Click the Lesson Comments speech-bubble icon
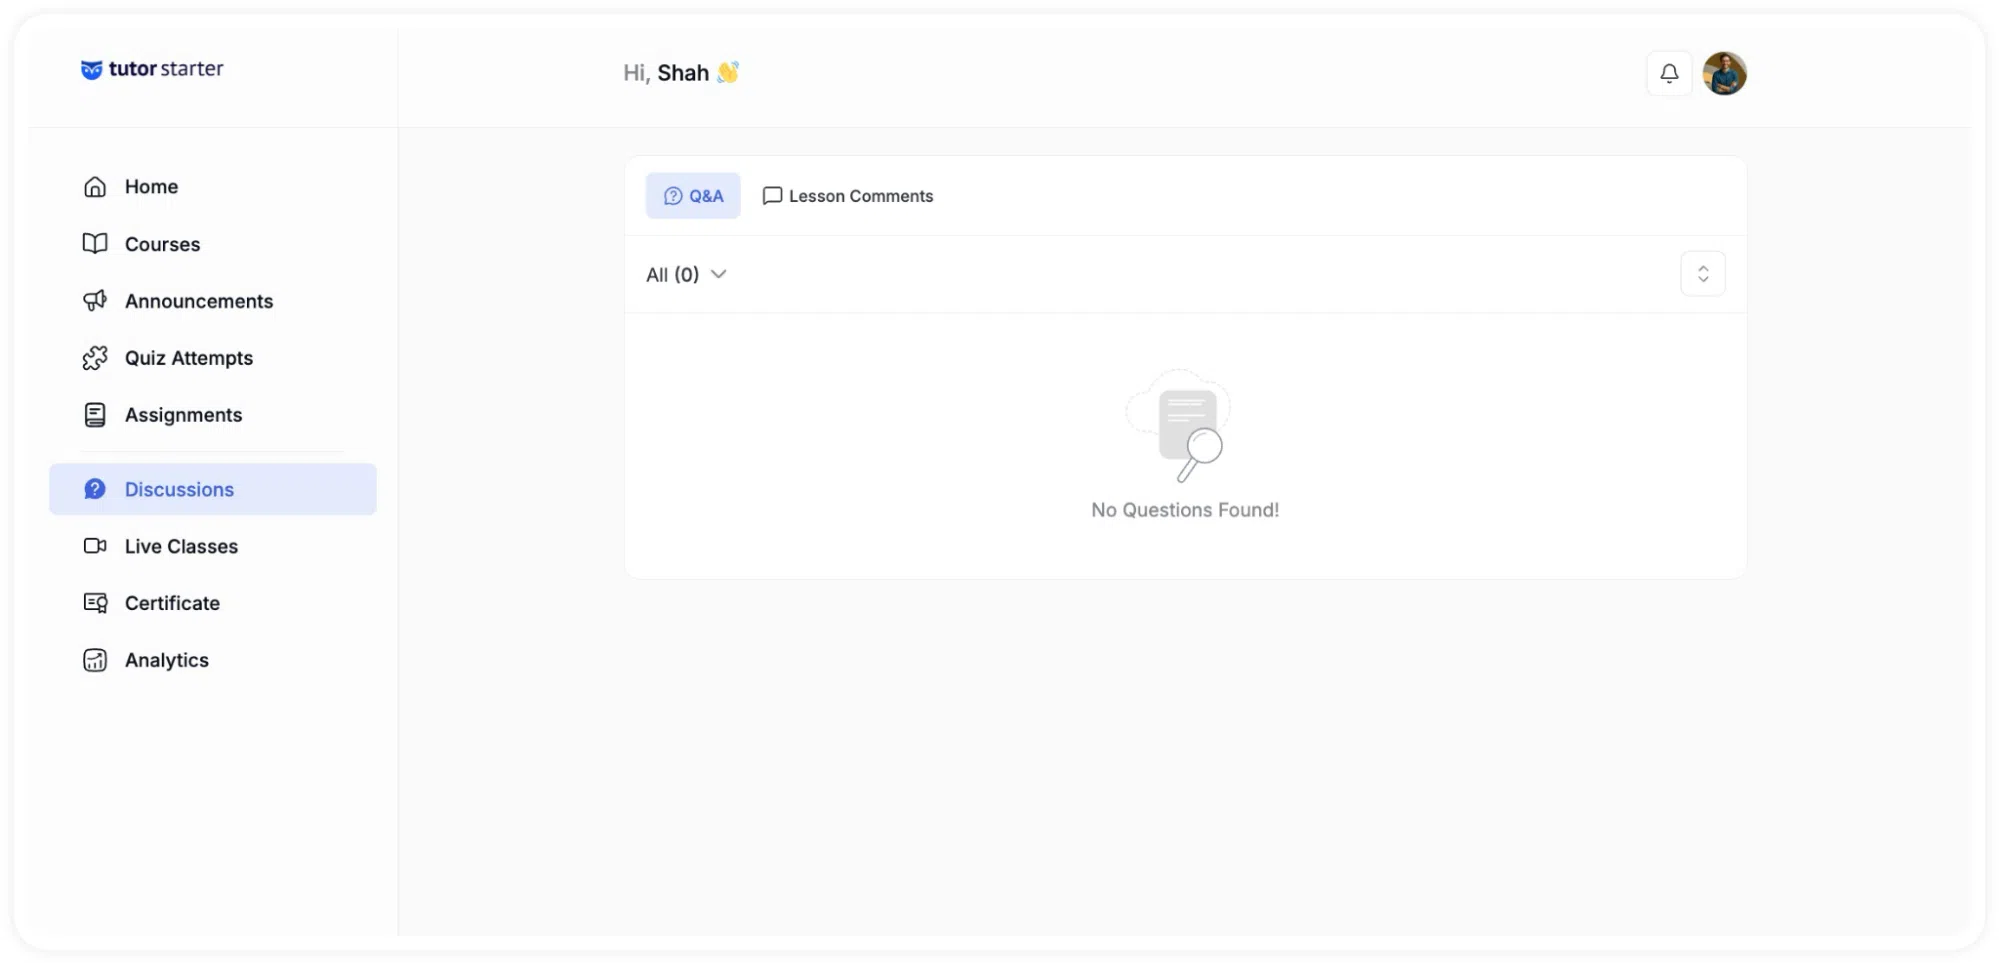Screen dimensions: 1999x964 (x=772, y=196)
